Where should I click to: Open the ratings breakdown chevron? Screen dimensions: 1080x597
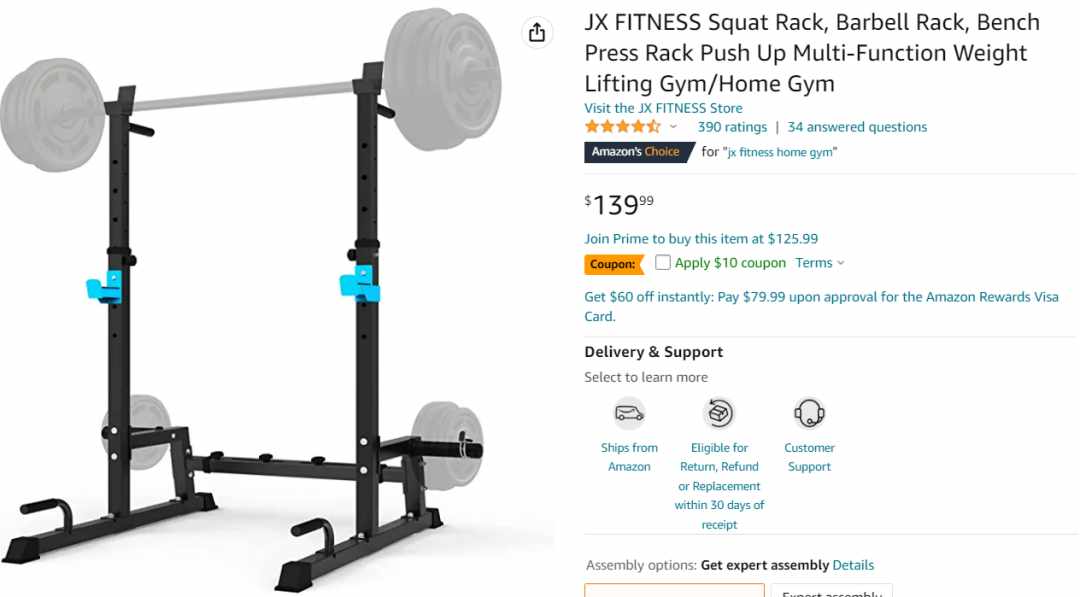[673, 127]
